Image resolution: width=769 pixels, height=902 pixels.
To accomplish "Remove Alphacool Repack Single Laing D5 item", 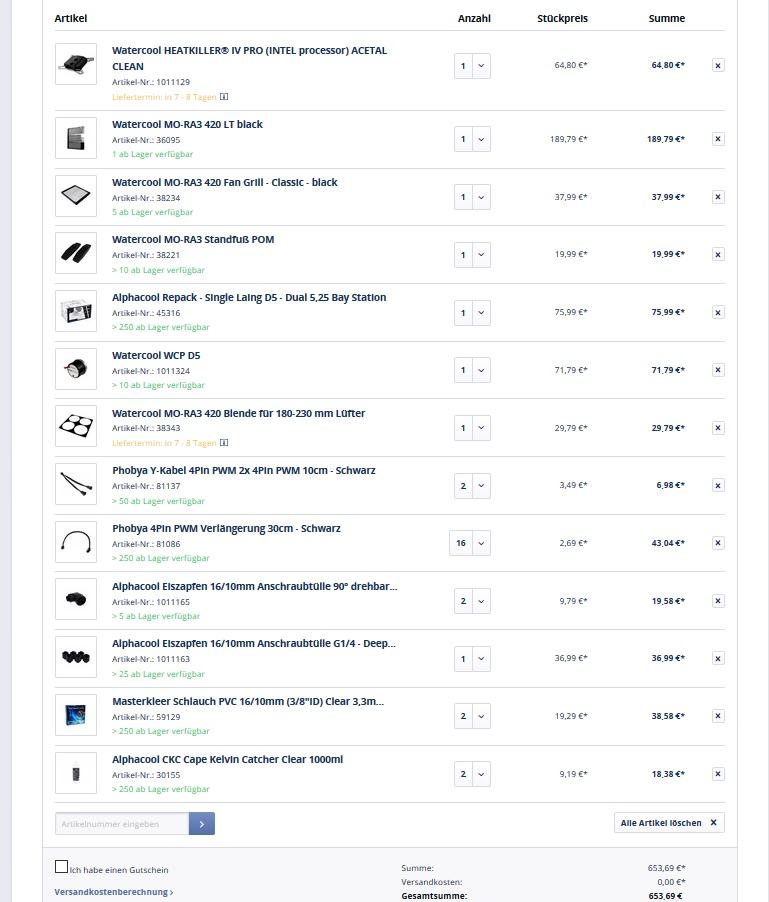I will (x=718, y=312).
